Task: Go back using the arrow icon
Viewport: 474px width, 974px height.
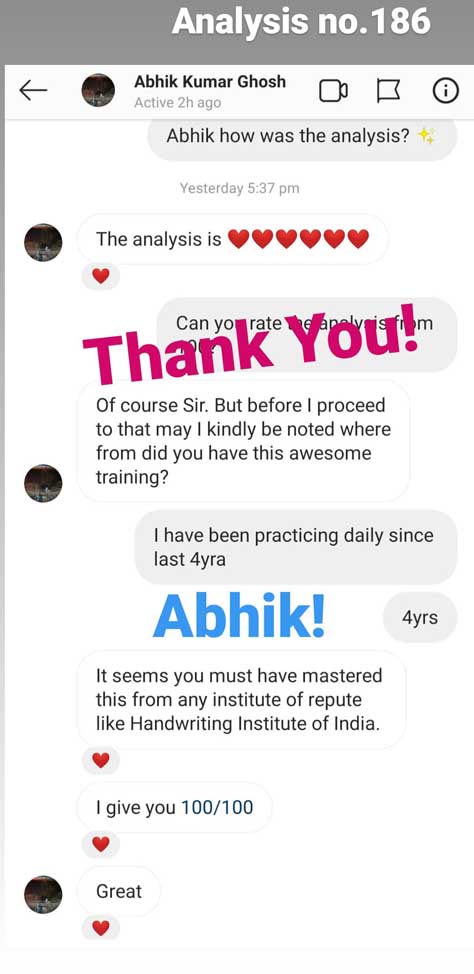Action: point(34,91)
